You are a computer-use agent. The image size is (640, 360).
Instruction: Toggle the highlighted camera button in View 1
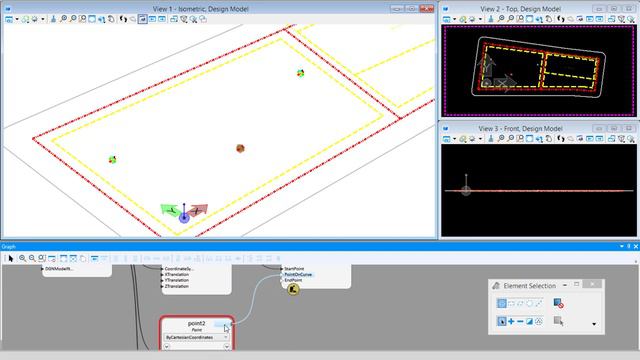click(x=142, y=19)
